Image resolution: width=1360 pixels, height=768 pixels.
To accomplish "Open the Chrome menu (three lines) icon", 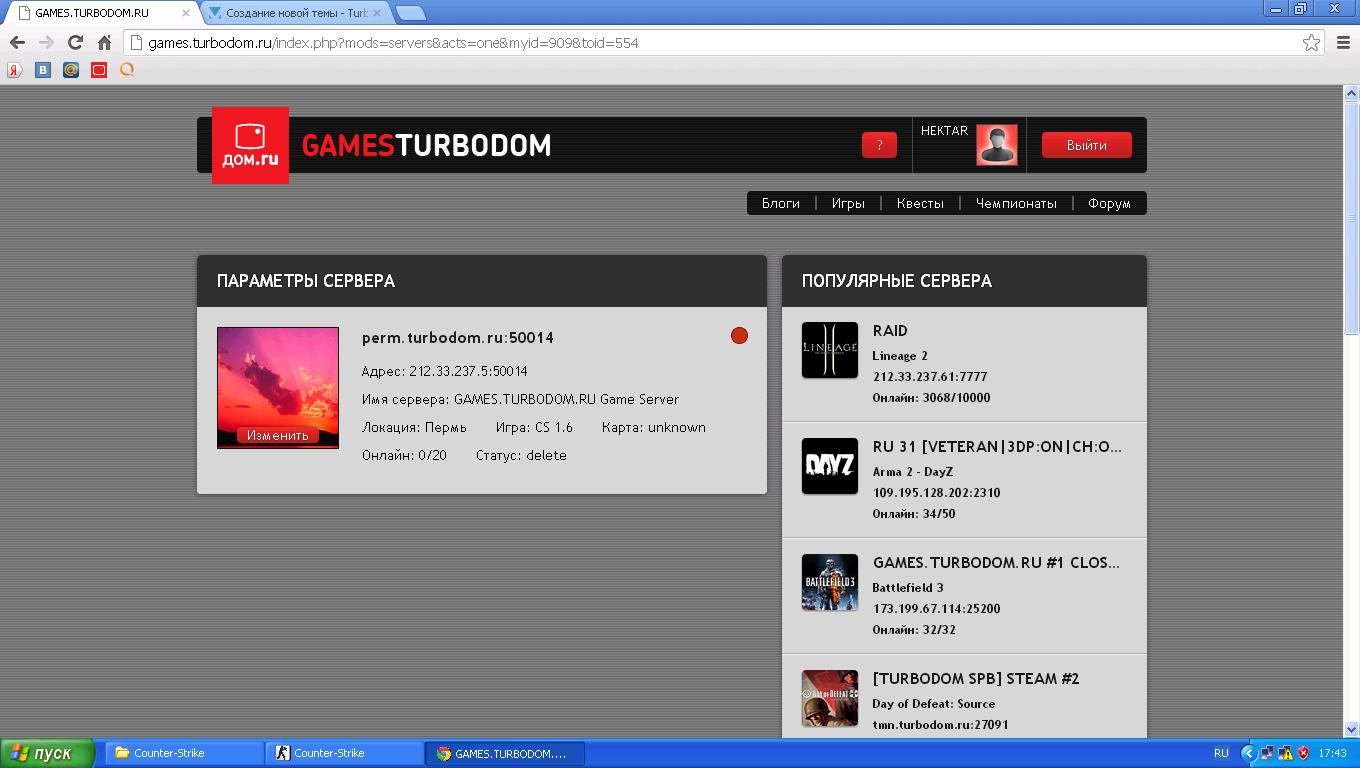I will point(1344,42).
